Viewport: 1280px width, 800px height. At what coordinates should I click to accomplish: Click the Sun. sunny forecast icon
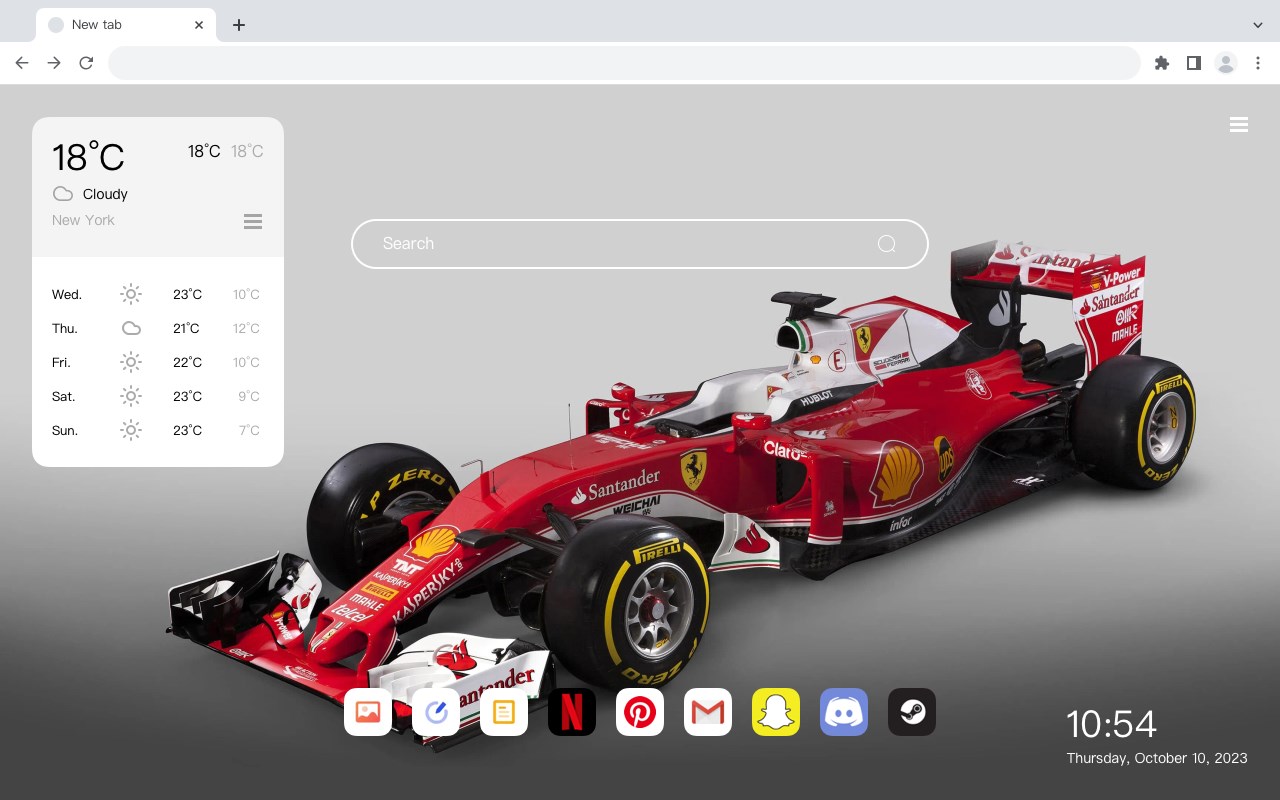click(x=131, y=430)
